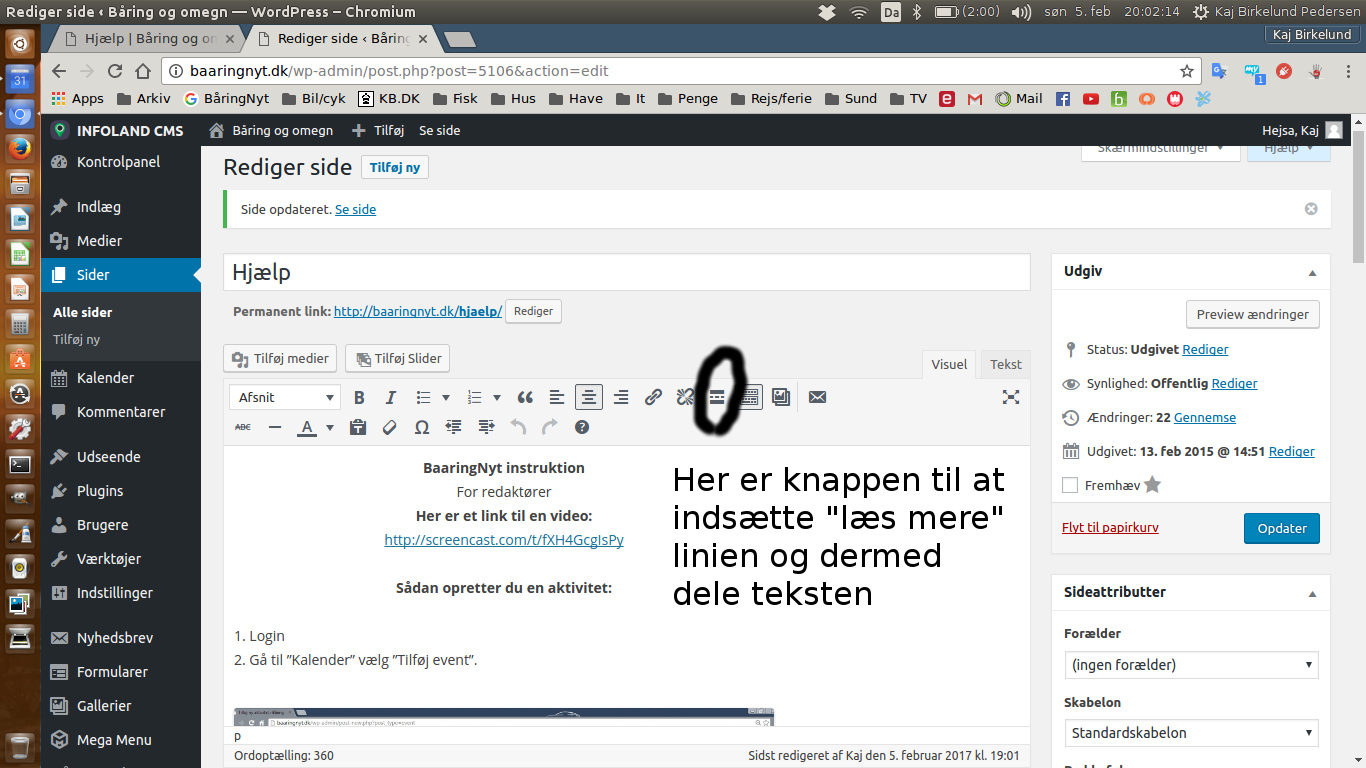This screenshot has width=1366, height=768.
Task: Switch to the Visuel editor tab
Action: tap(949, 364)
